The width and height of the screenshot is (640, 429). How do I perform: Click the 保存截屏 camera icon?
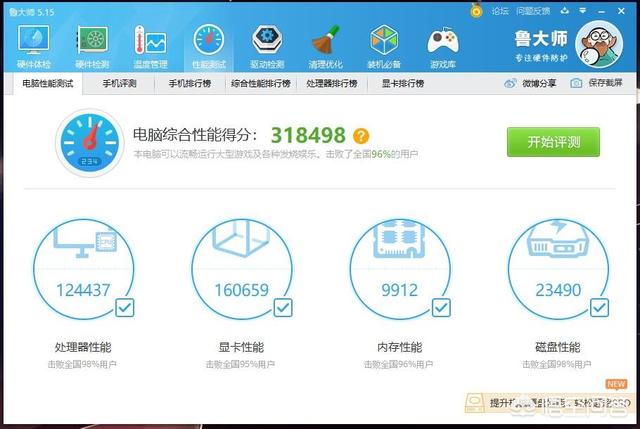tap(576, 83)
